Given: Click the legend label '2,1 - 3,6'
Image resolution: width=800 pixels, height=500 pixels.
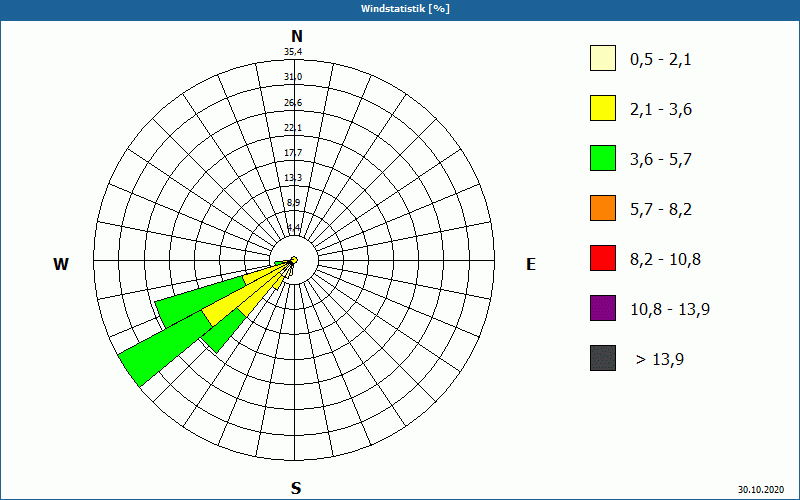Looking at the screenshot, I should 661,110.
